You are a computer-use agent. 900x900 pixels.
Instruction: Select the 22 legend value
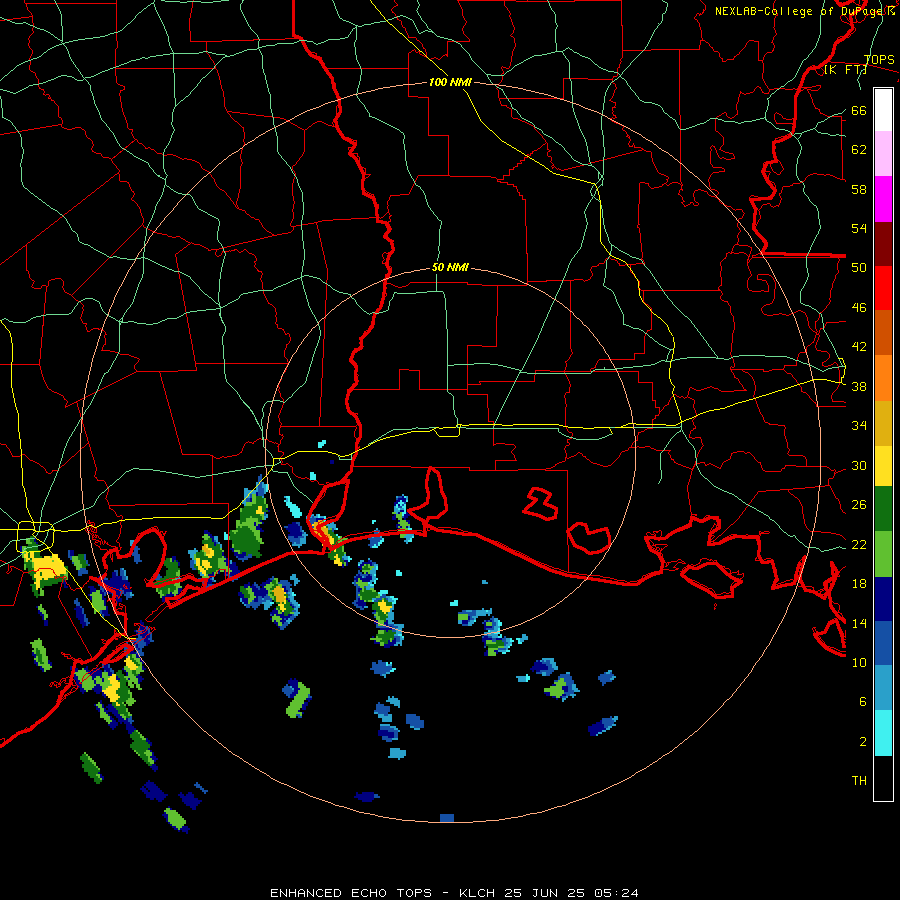point(859,545)
